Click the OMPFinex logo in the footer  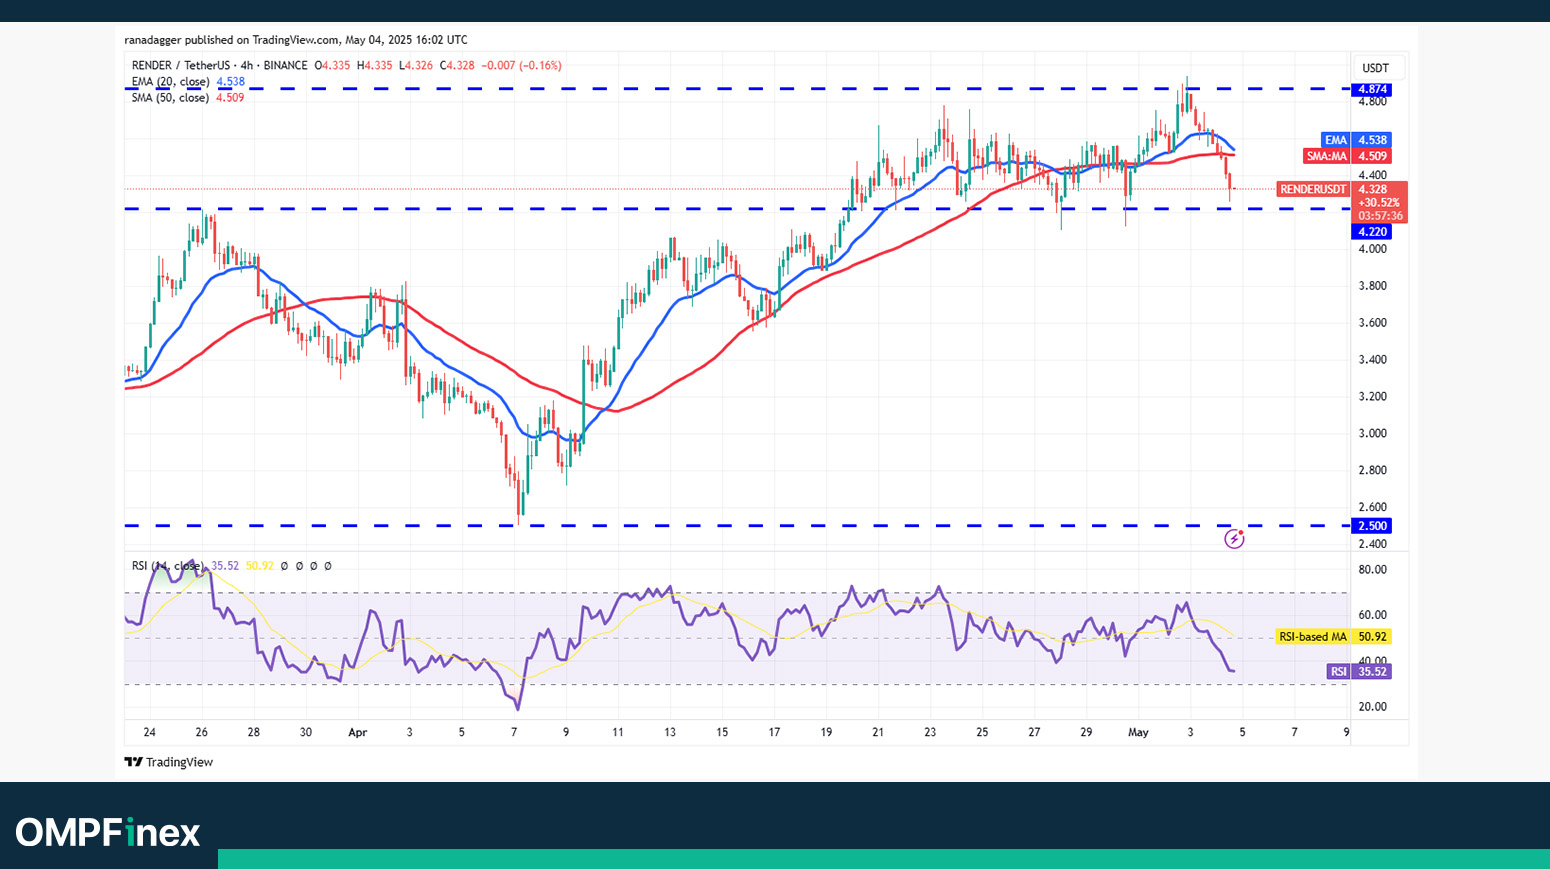point(108,832)
